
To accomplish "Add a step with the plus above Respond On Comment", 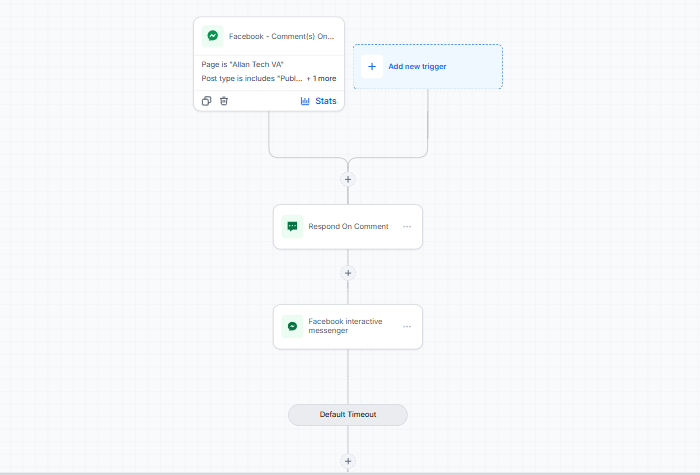I will tap(348, 179).
